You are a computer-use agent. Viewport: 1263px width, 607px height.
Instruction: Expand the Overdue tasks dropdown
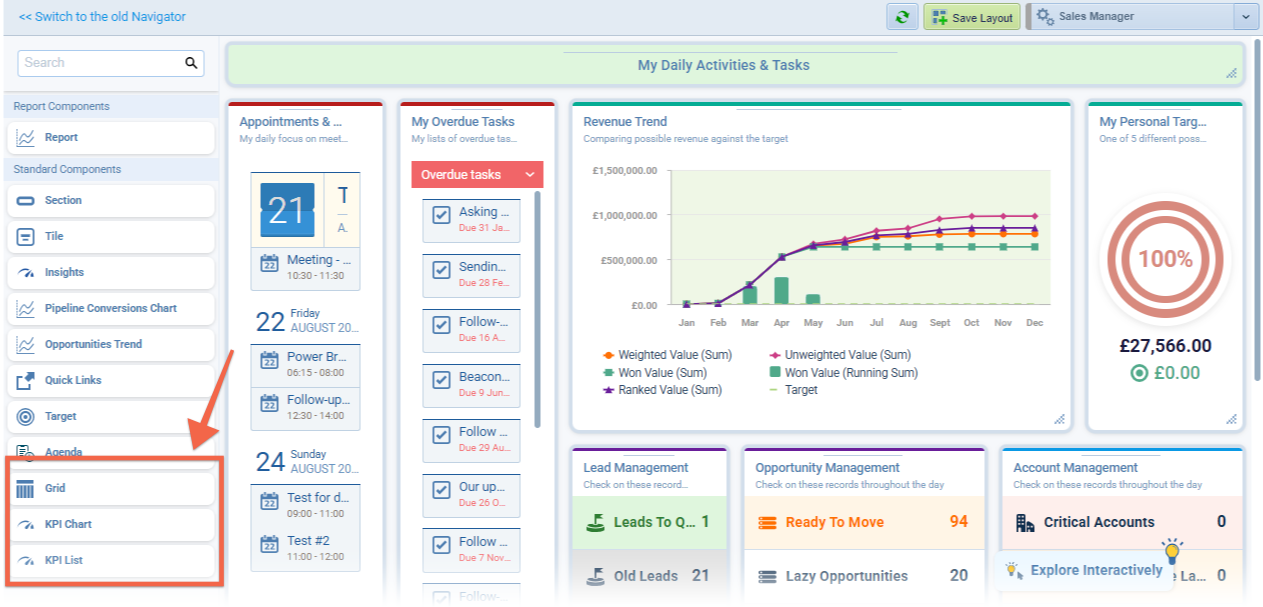(x=530, y=175)
